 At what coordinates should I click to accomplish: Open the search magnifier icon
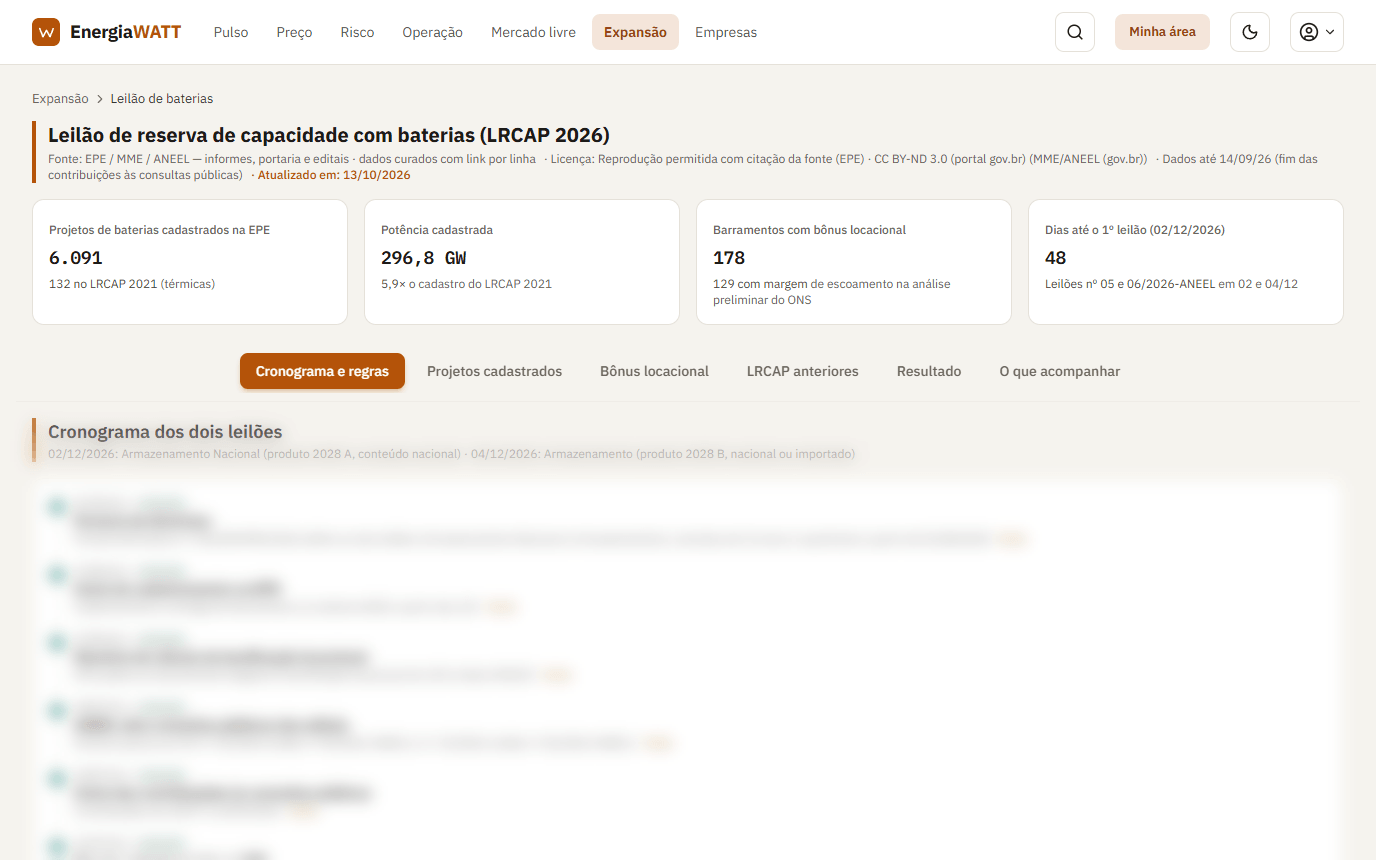tap(1075, 32)
